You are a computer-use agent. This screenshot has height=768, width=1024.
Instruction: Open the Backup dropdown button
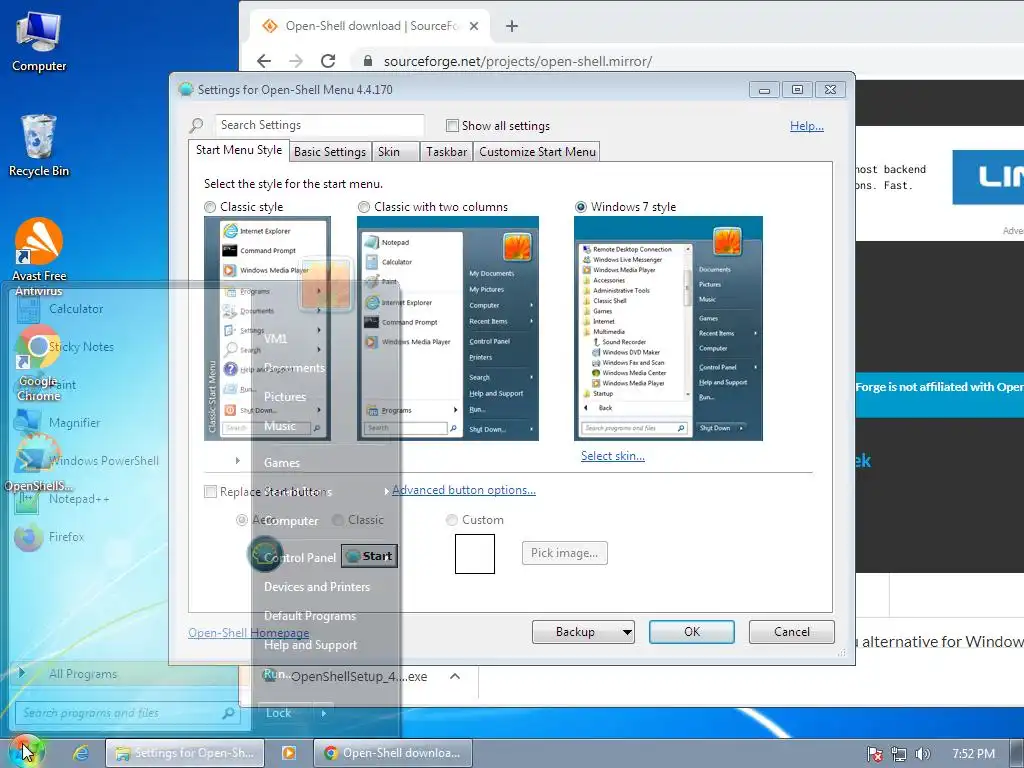coord(583,632)
